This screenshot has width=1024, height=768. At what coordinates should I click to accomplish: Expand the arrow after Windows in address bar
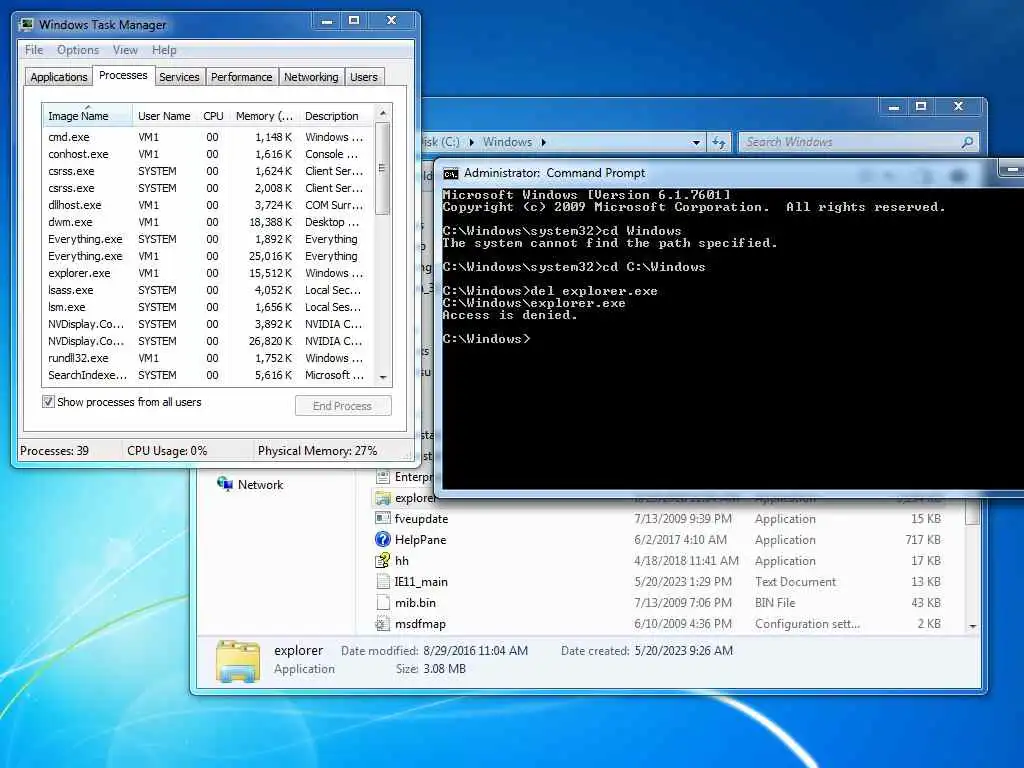pos(543,142)
